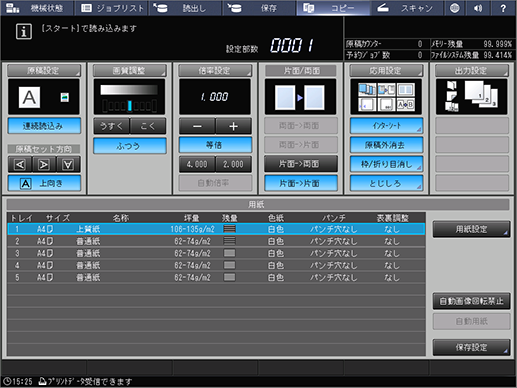
Task: Click the original document A preview thumbnail
Action: (x=29, y=97)
